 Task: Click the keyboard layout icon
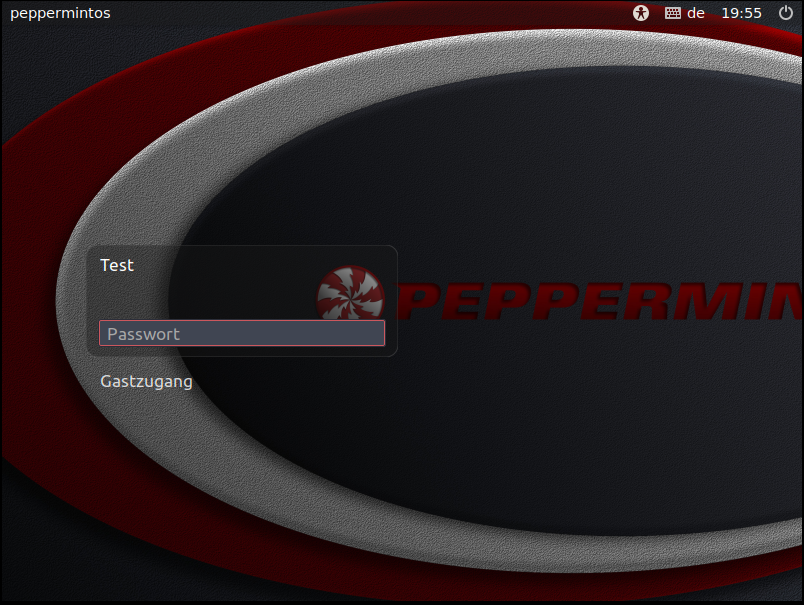click(x=673, y=13)
